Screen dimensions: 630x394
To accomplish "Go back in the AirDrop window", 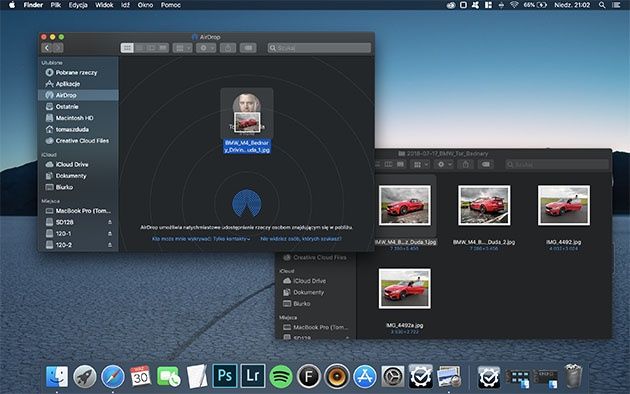I will (x=47, y=48).
